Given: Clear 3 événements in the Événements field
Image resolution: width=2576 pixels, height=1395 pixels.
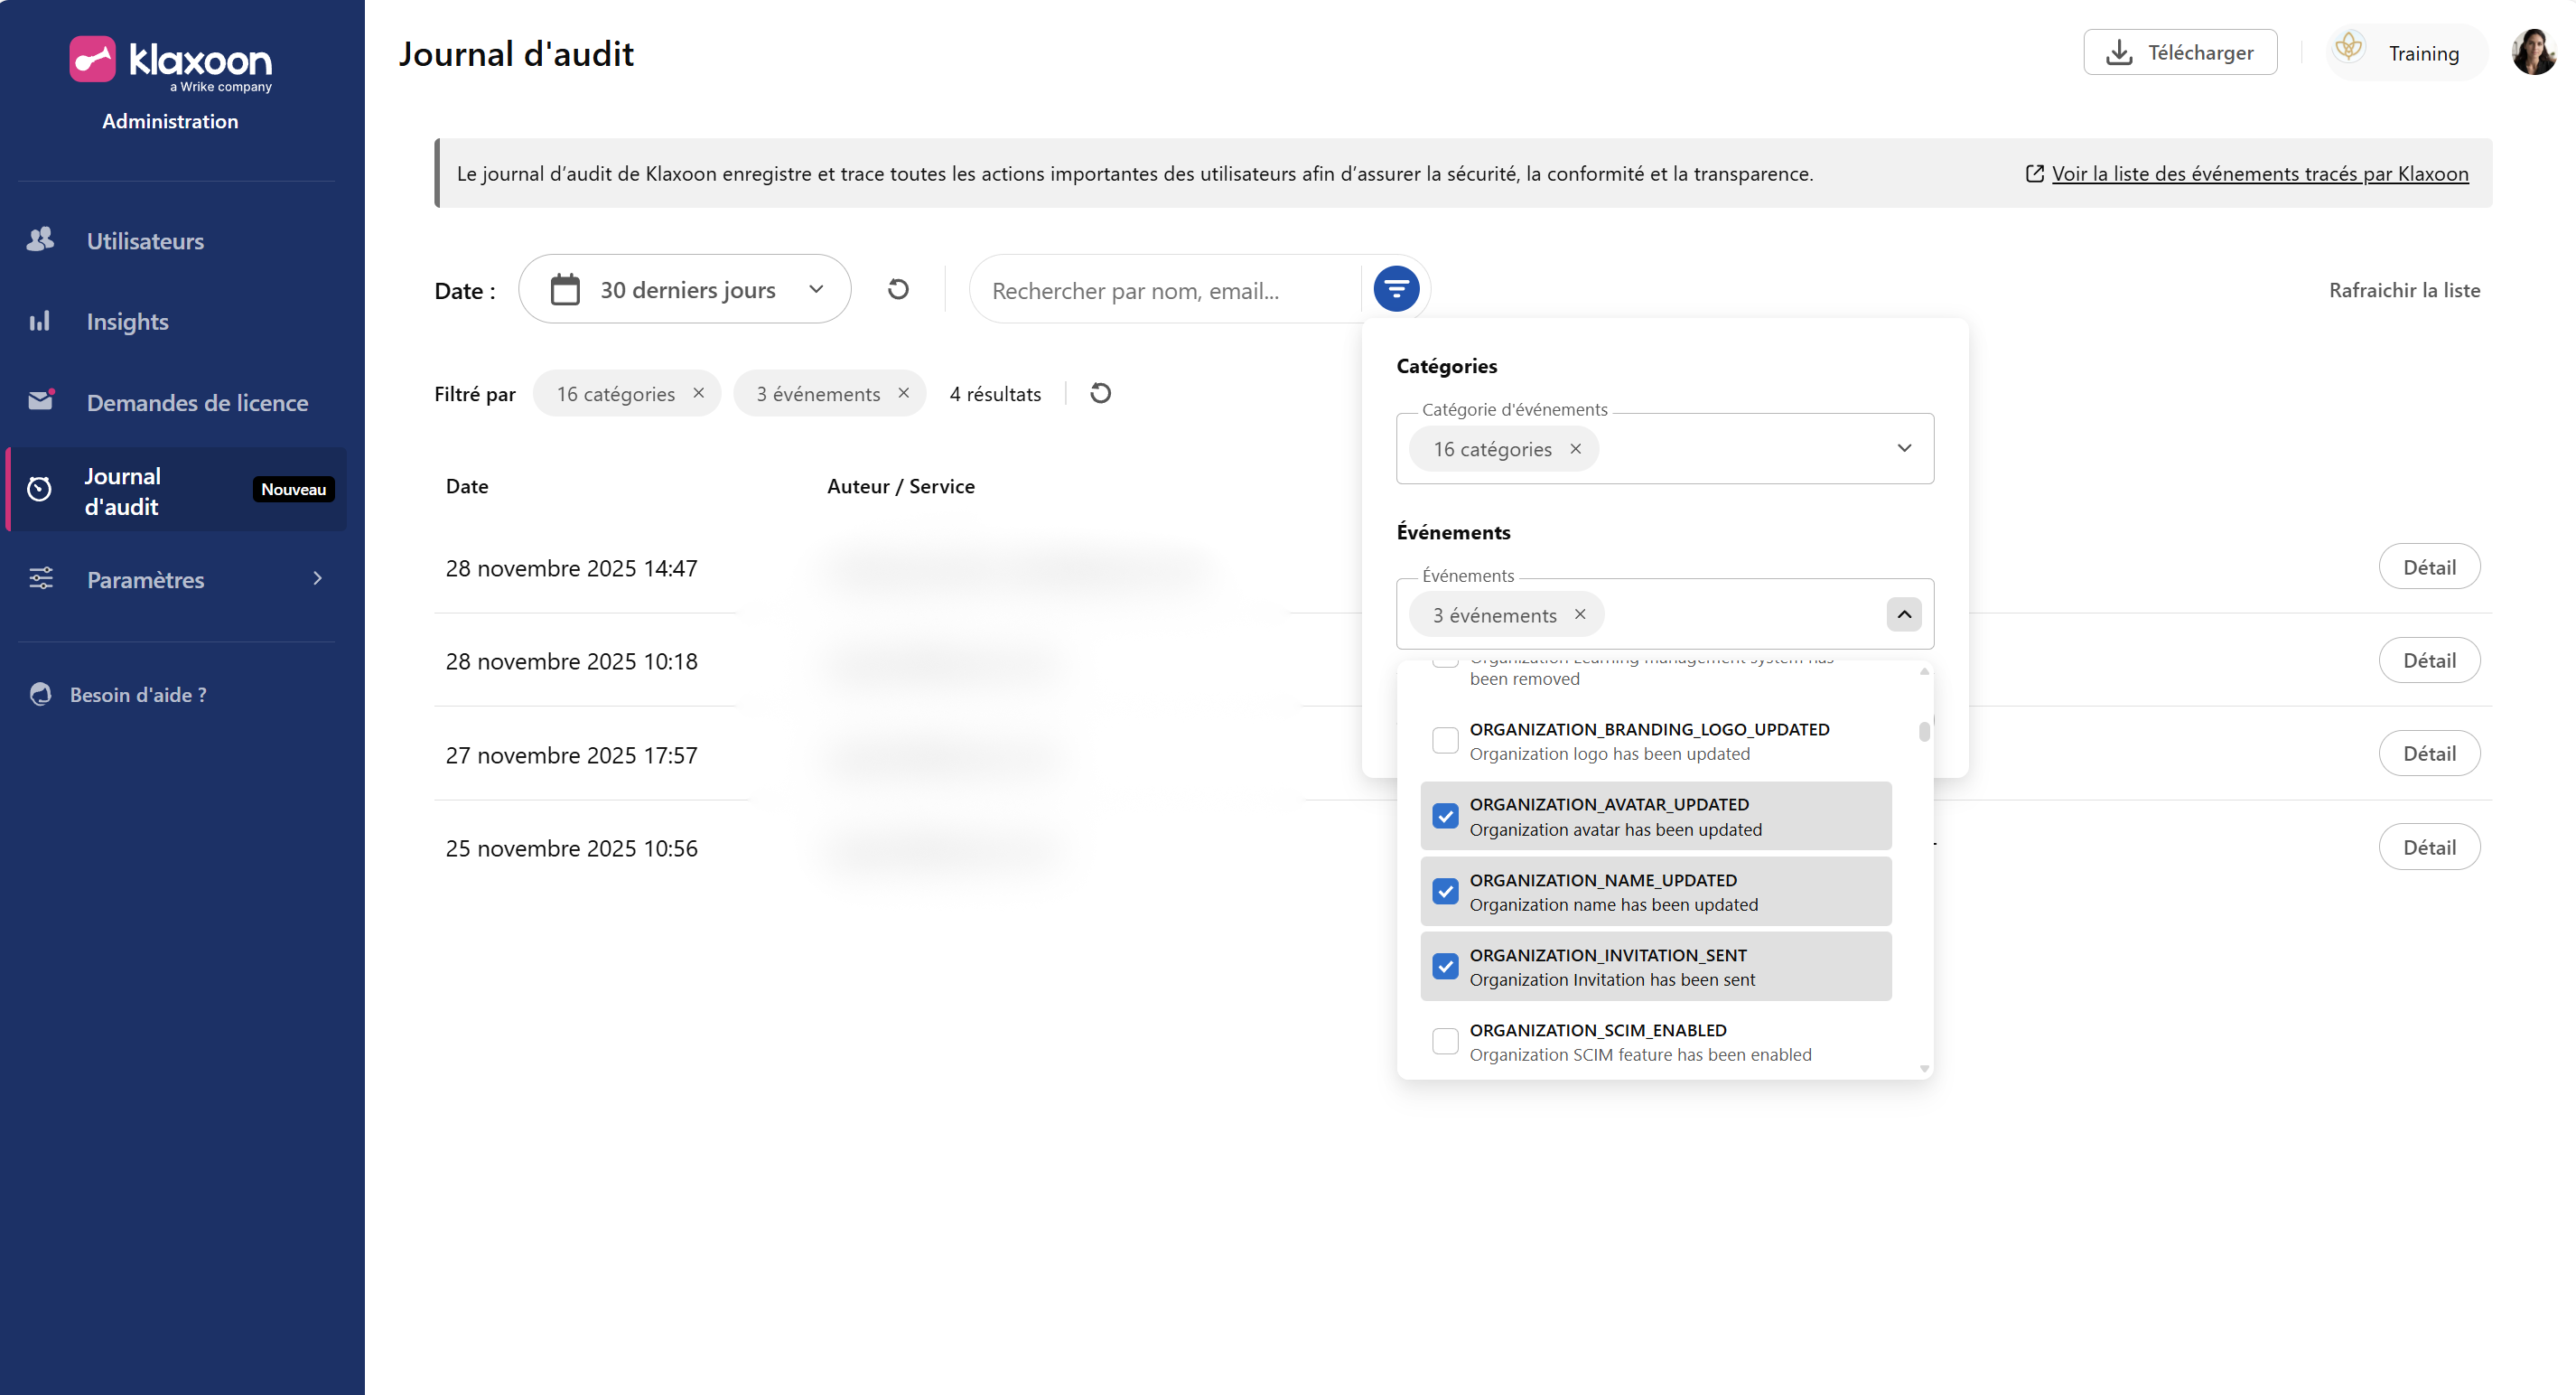Looking at the screenshot, I should 1580,614.
